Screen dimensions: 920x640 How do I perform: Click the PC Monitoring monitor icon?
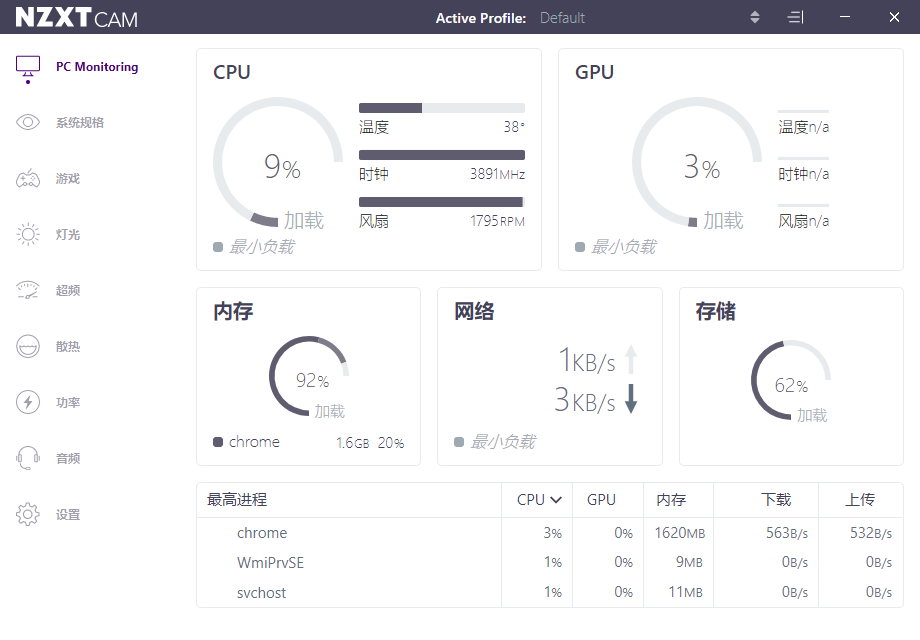pyautogui.click(x=28, y=67)
